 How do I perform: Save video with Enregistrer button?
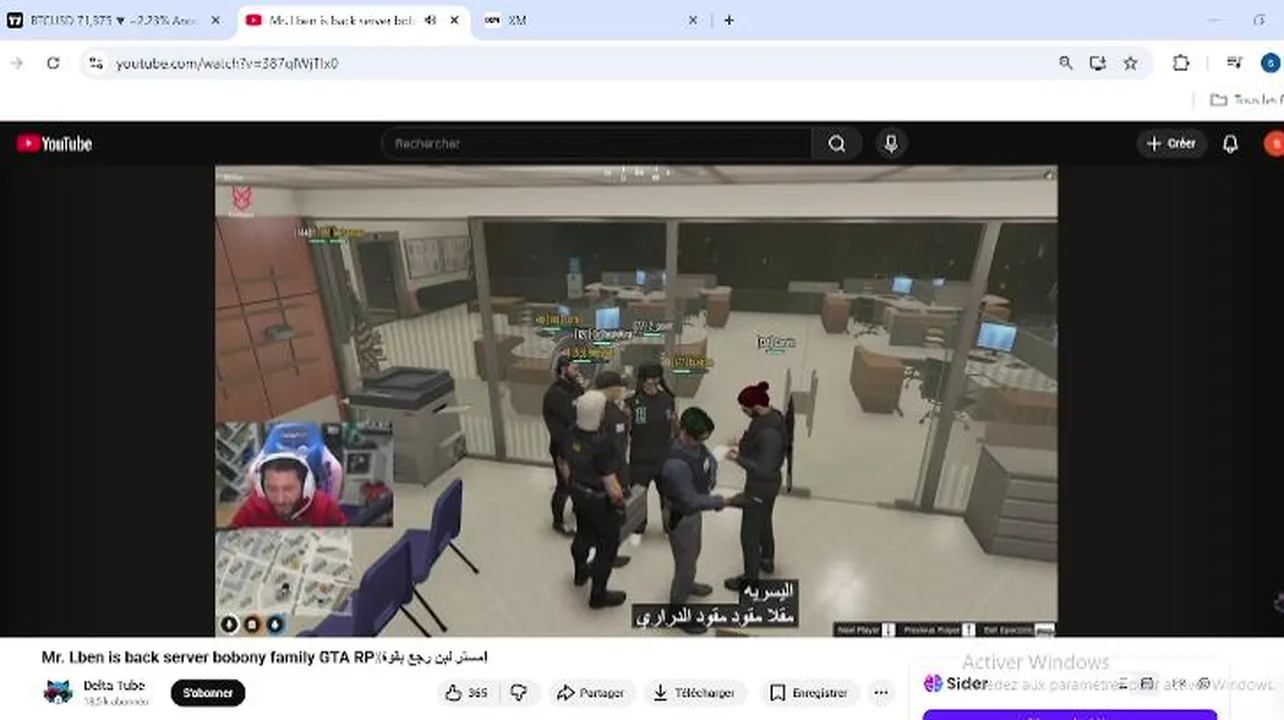[x=809, y=693]
